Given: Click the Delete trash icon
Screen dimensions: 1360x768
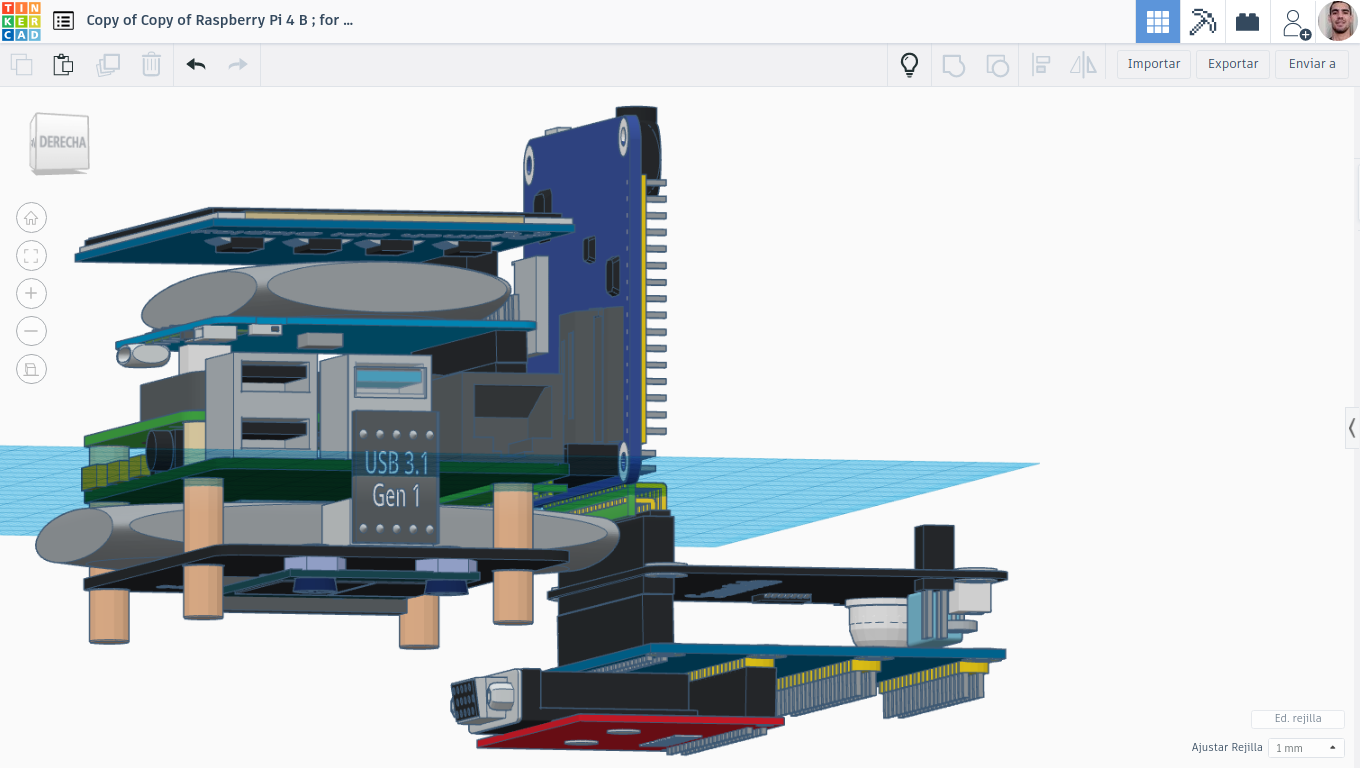Looking at the screenshot, I should 151,65.
